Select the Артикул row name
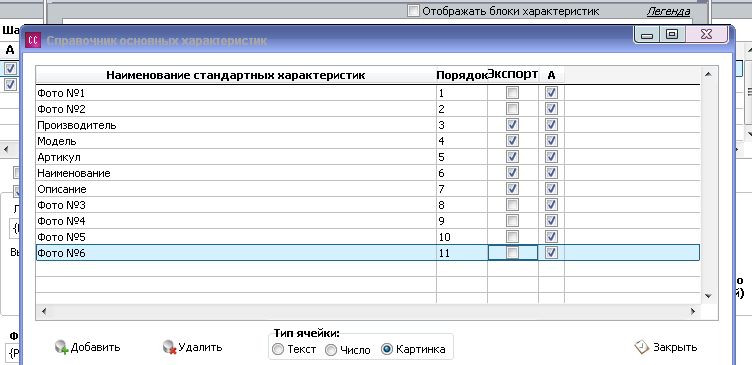This screenshot has width=752, height=365. click(x=236, y=157)
